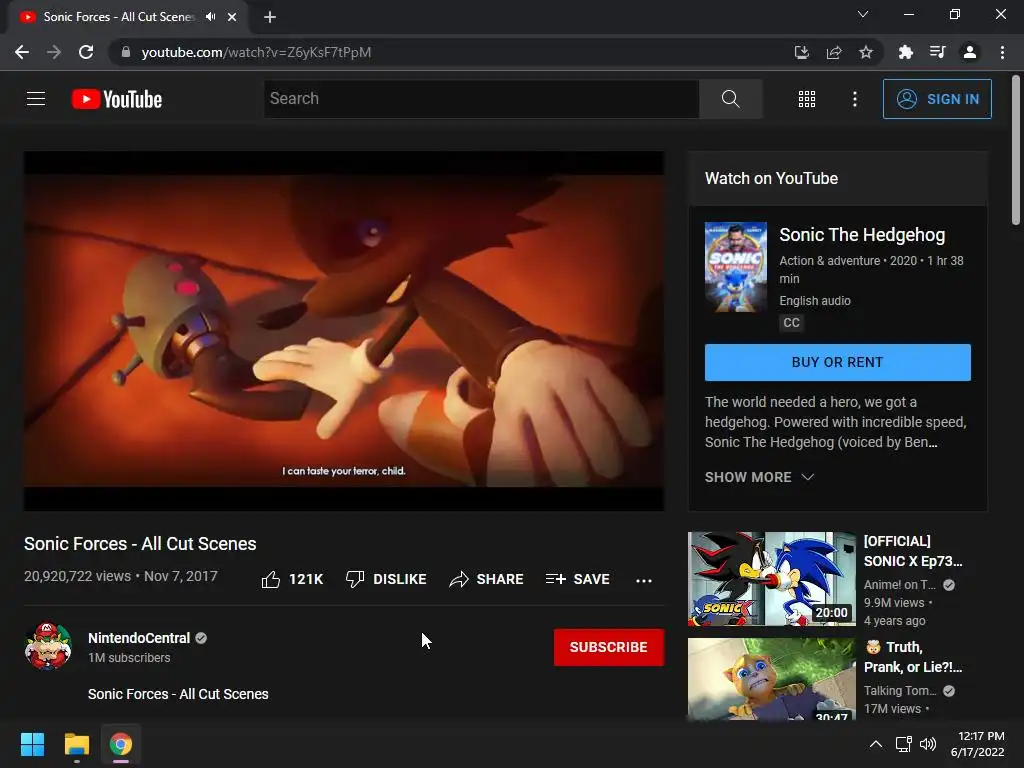Open Chrome profile icon
The height and width of the screenshot is (768, 1024).
coord(970,52)
